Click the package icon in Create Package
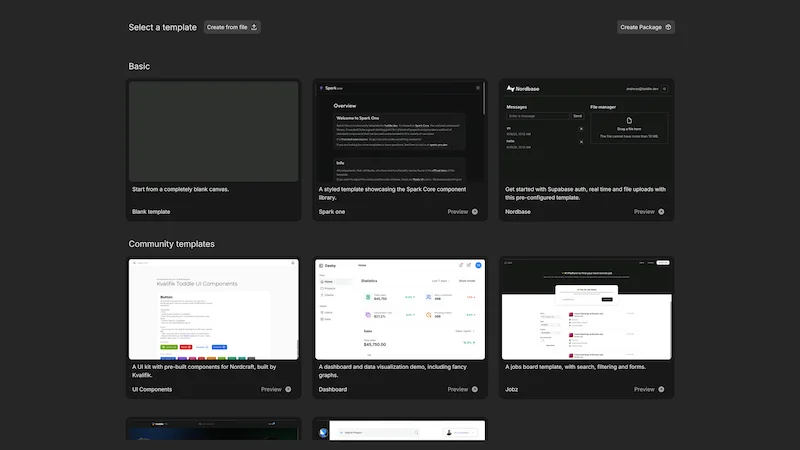800x450 pixels. tap(668, 27)
